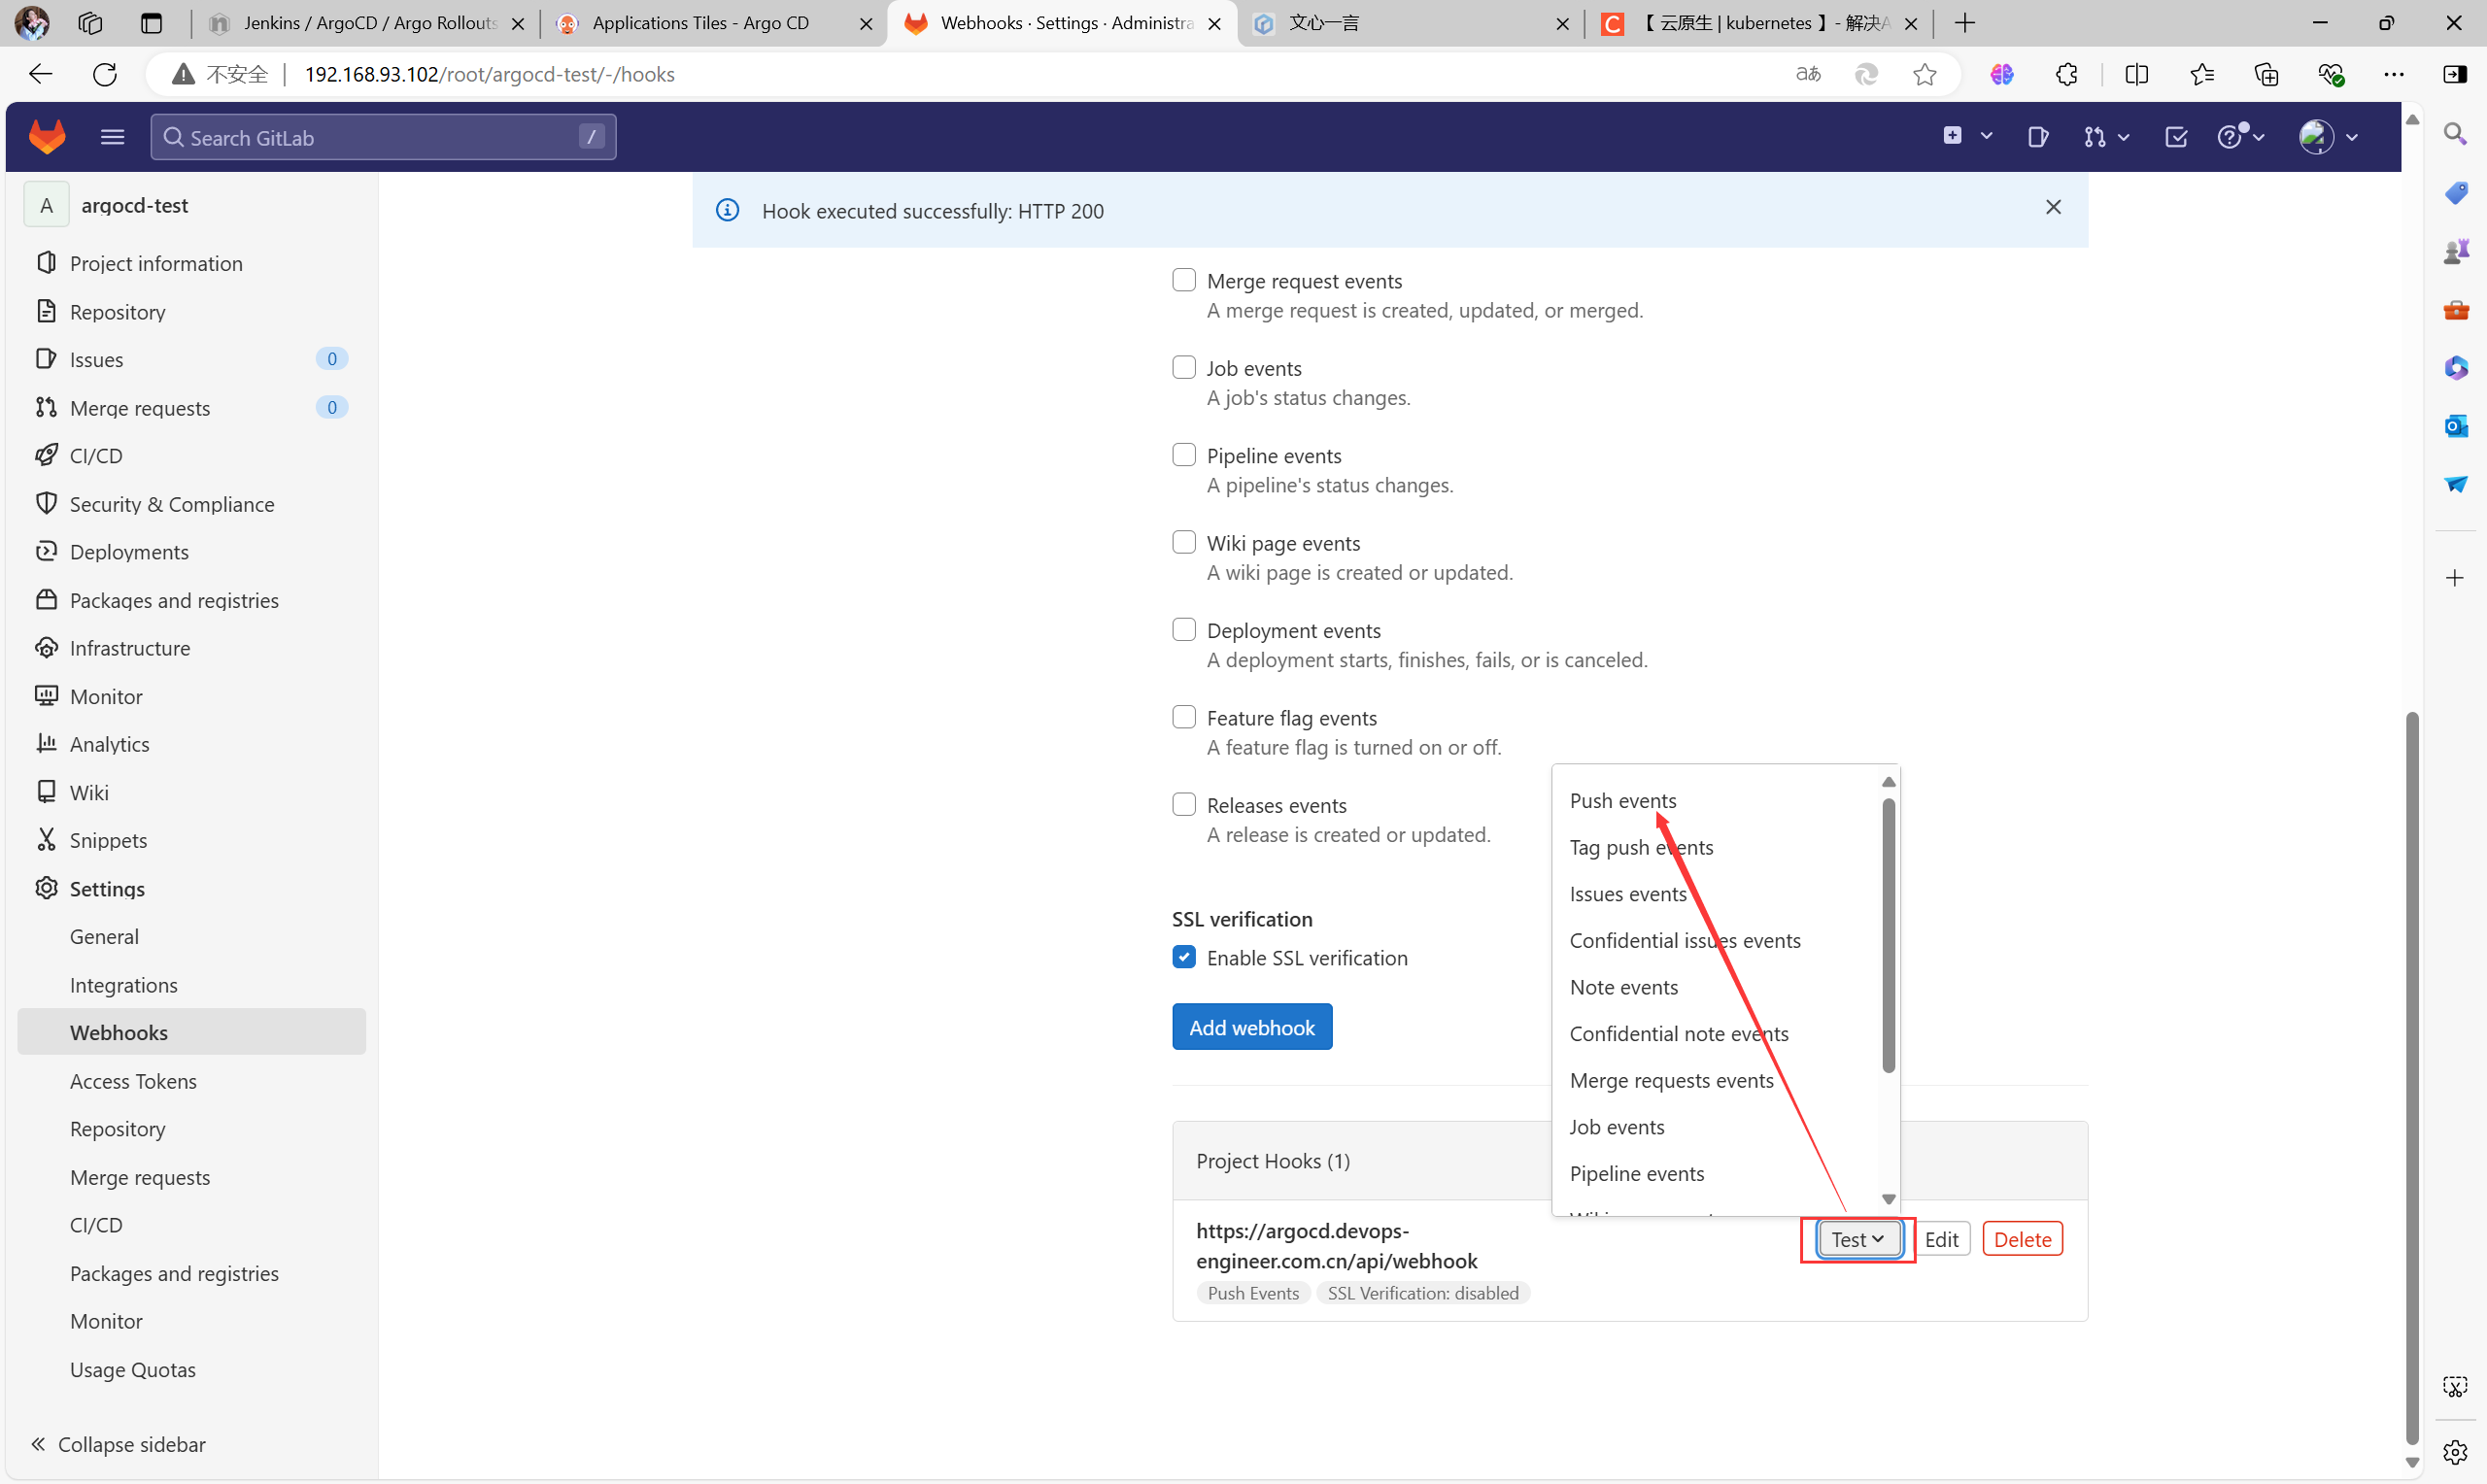Select Pipeline events from test menu
This screenshot has height=1484, width=2487.
click(x=1636, y=1173)
